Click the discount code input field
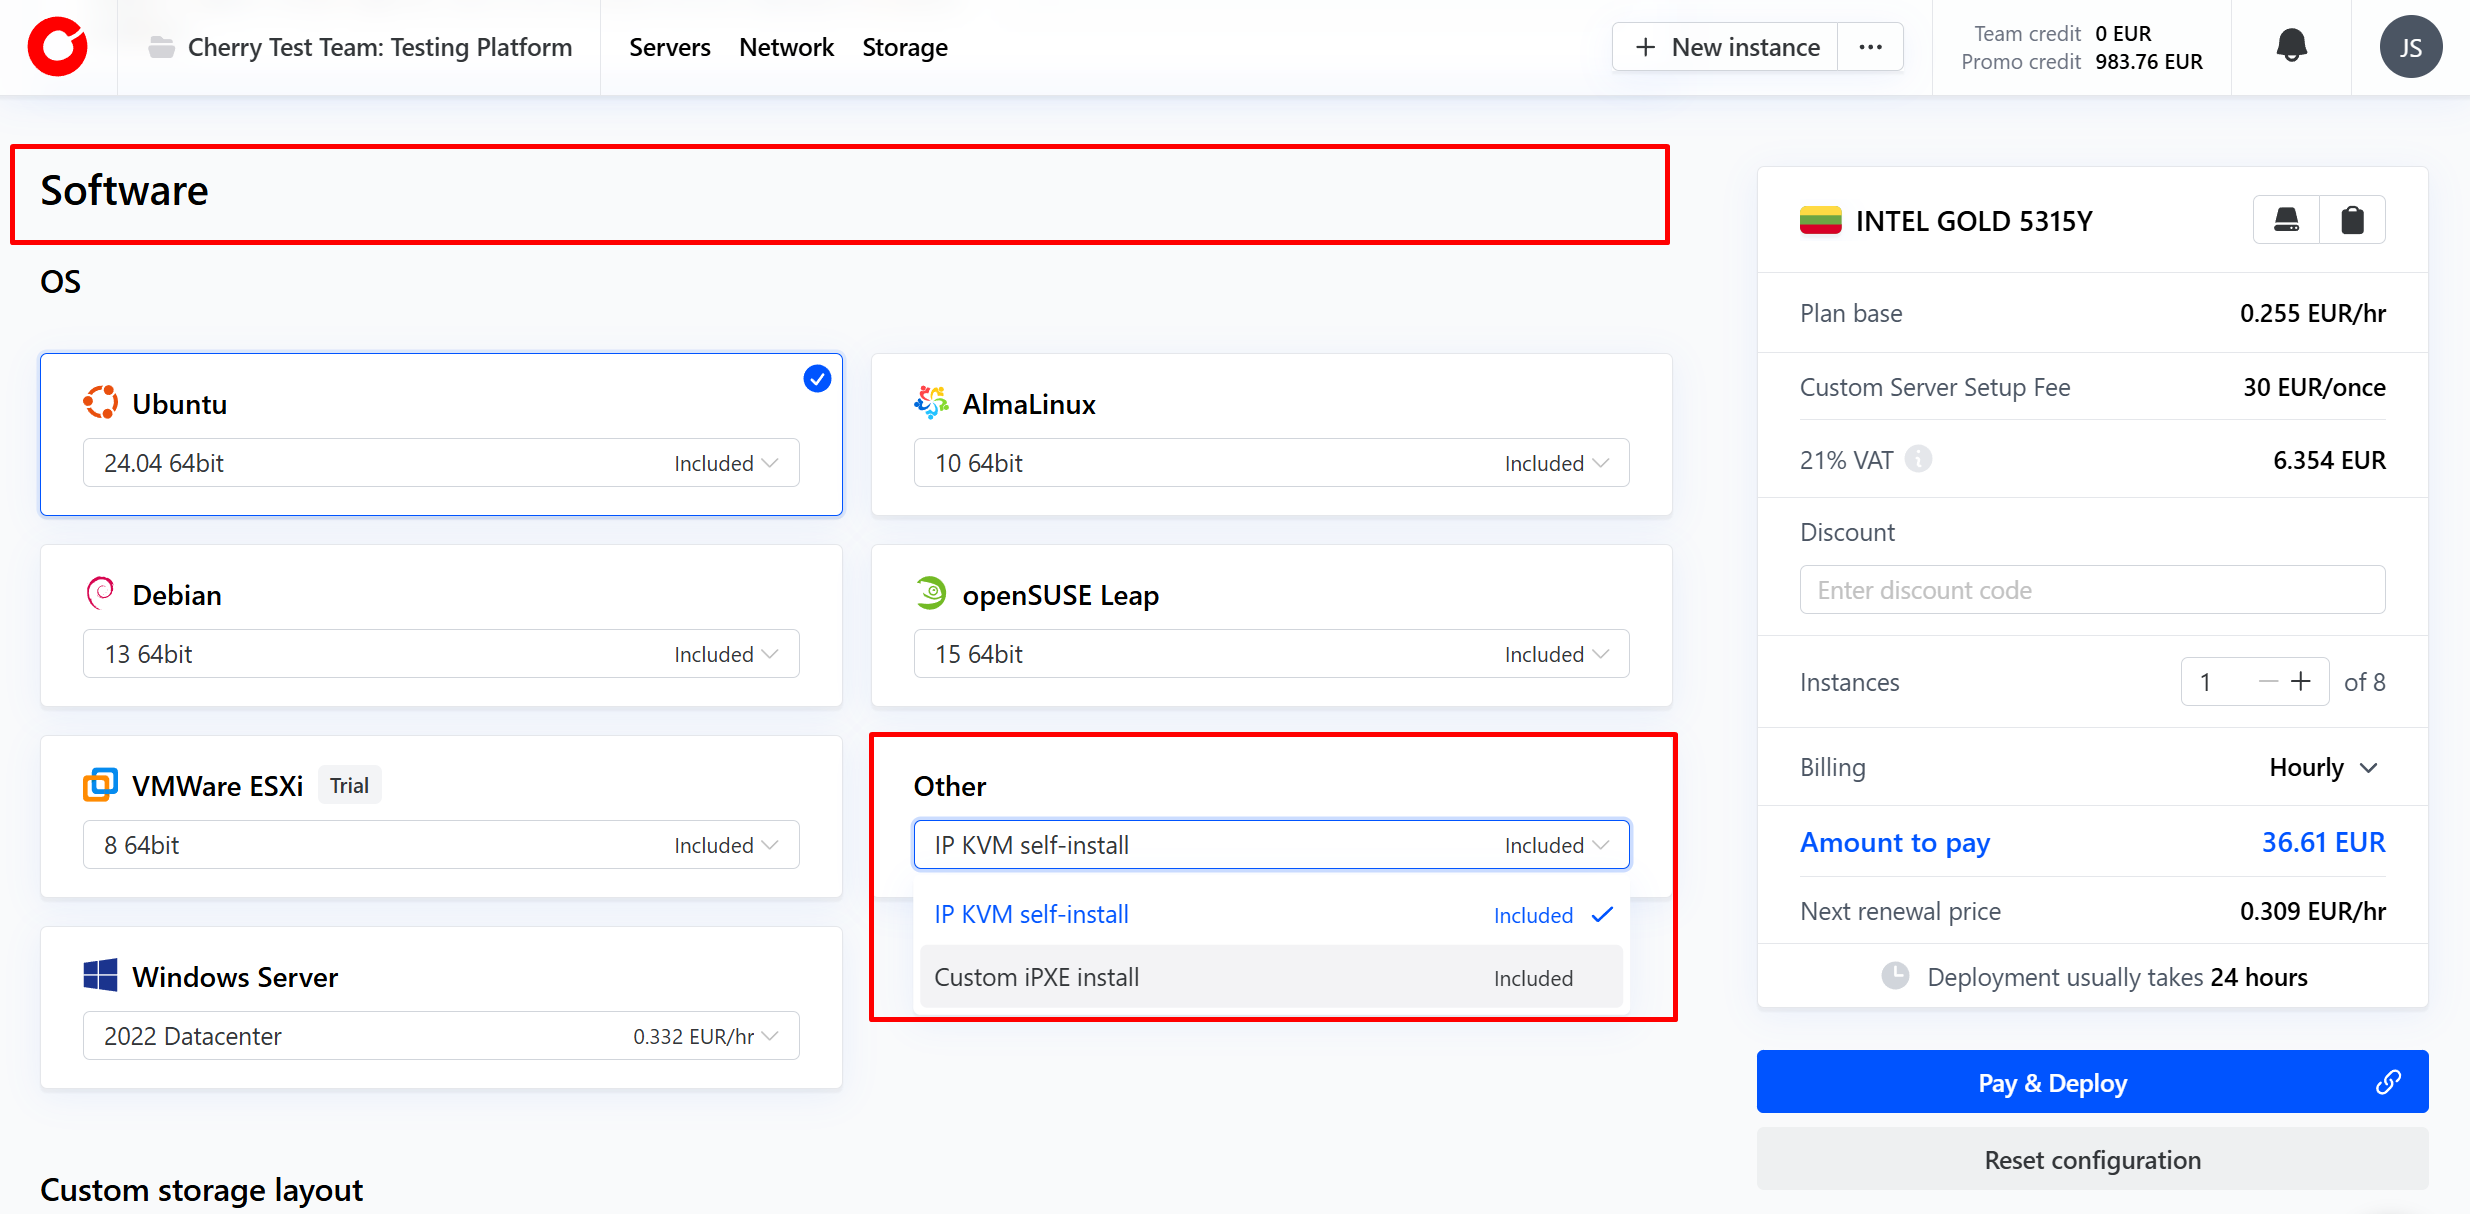 2092,590
